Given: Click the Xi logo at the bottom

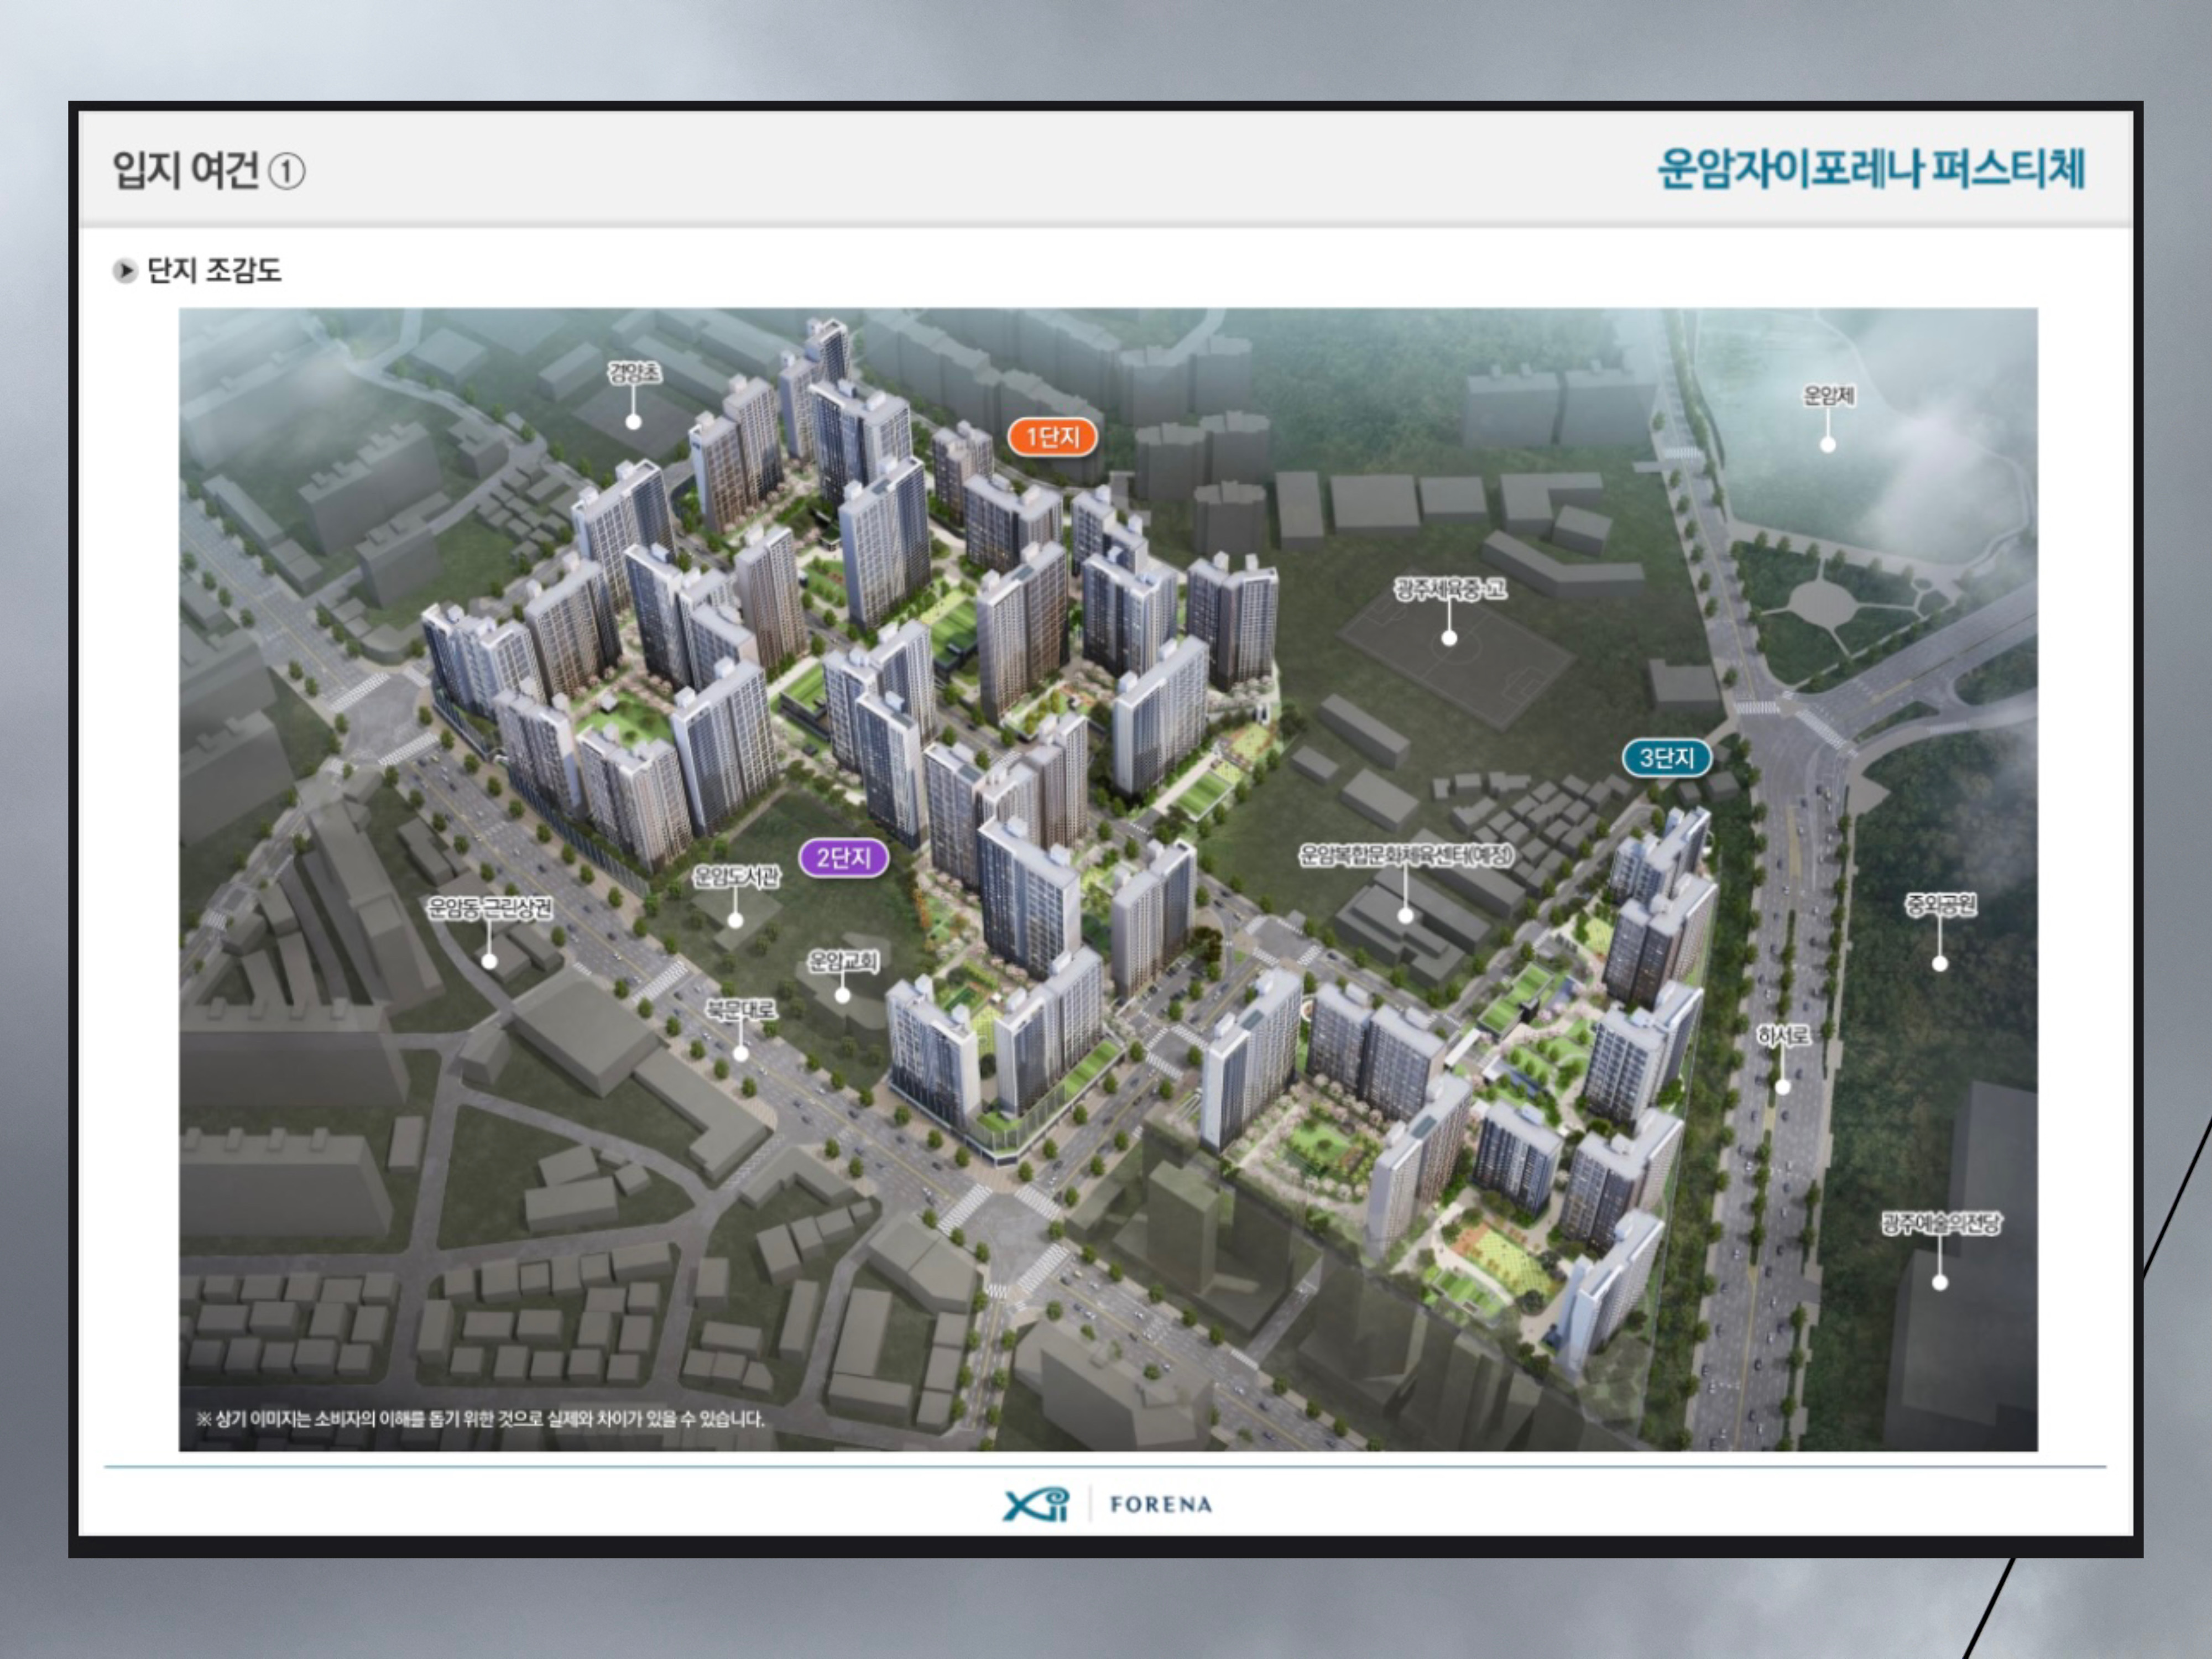Looking at the screenshot, I should point(1035,1504).
